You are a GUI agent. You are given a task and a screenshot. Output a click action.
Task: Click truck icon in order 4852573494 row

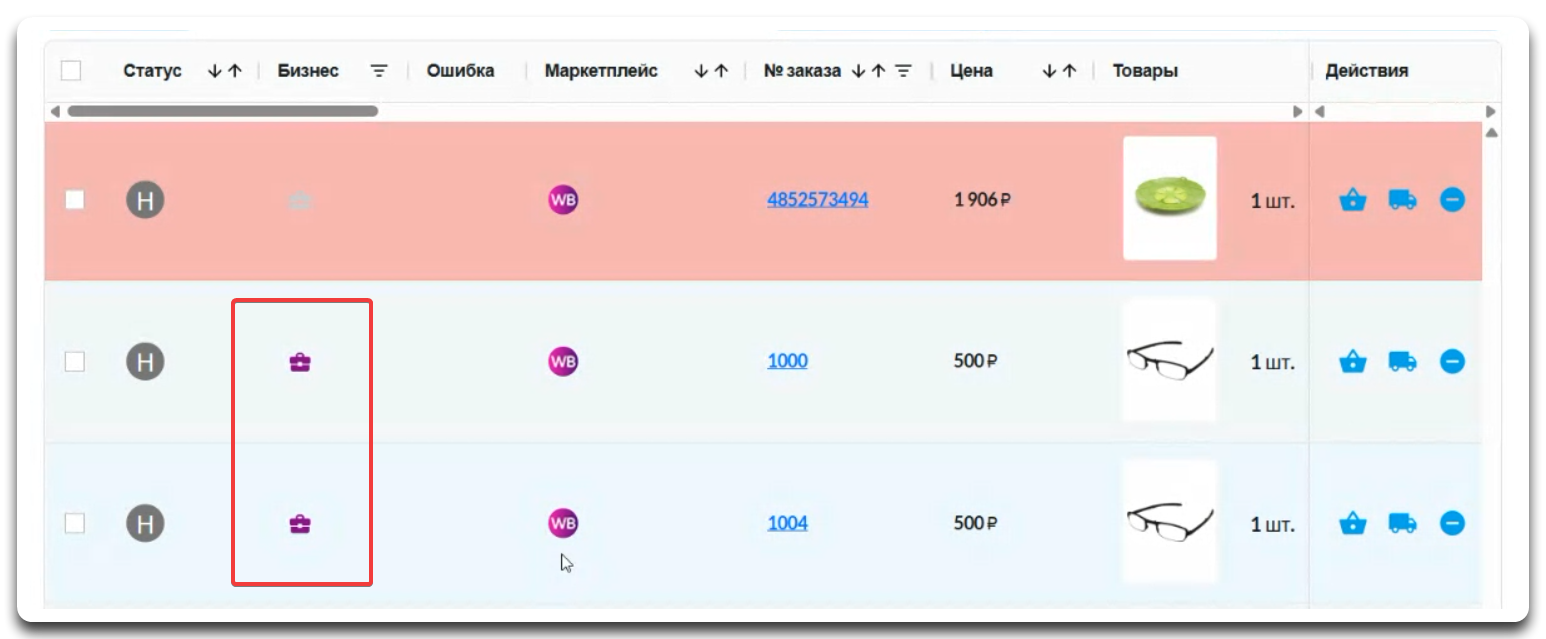pos(1402,200)
